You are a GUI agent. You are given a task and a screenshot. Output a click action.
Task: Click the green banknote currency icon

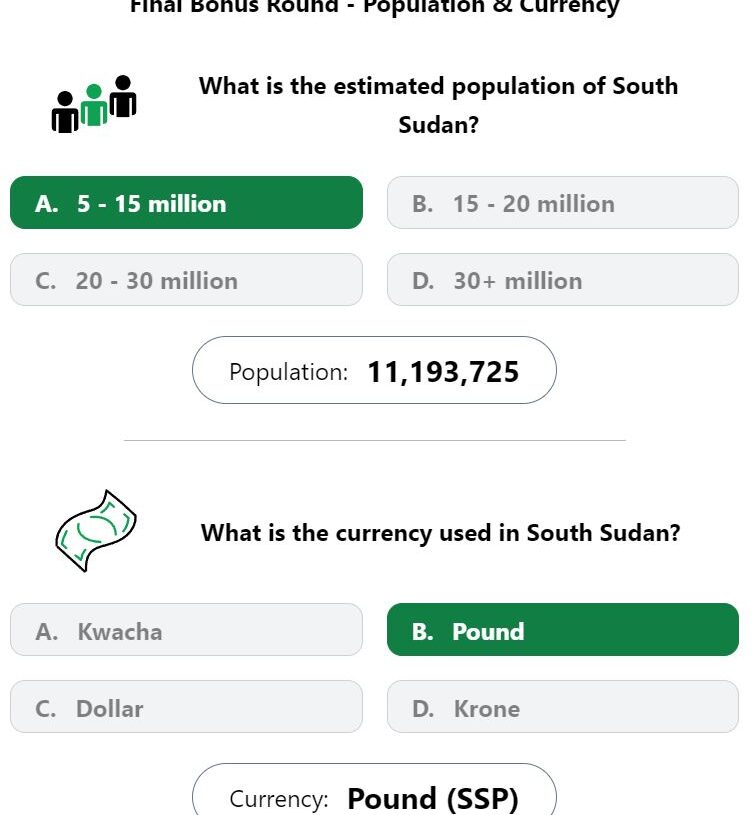(96, 531)
